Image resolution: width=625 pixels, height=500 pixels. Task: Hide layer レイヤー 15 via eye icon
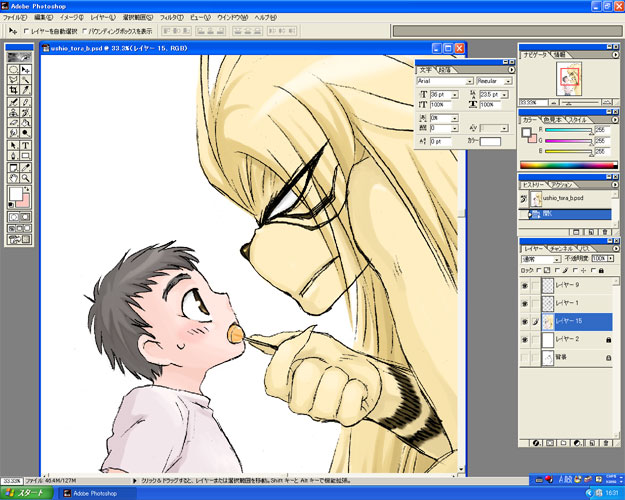525,321
